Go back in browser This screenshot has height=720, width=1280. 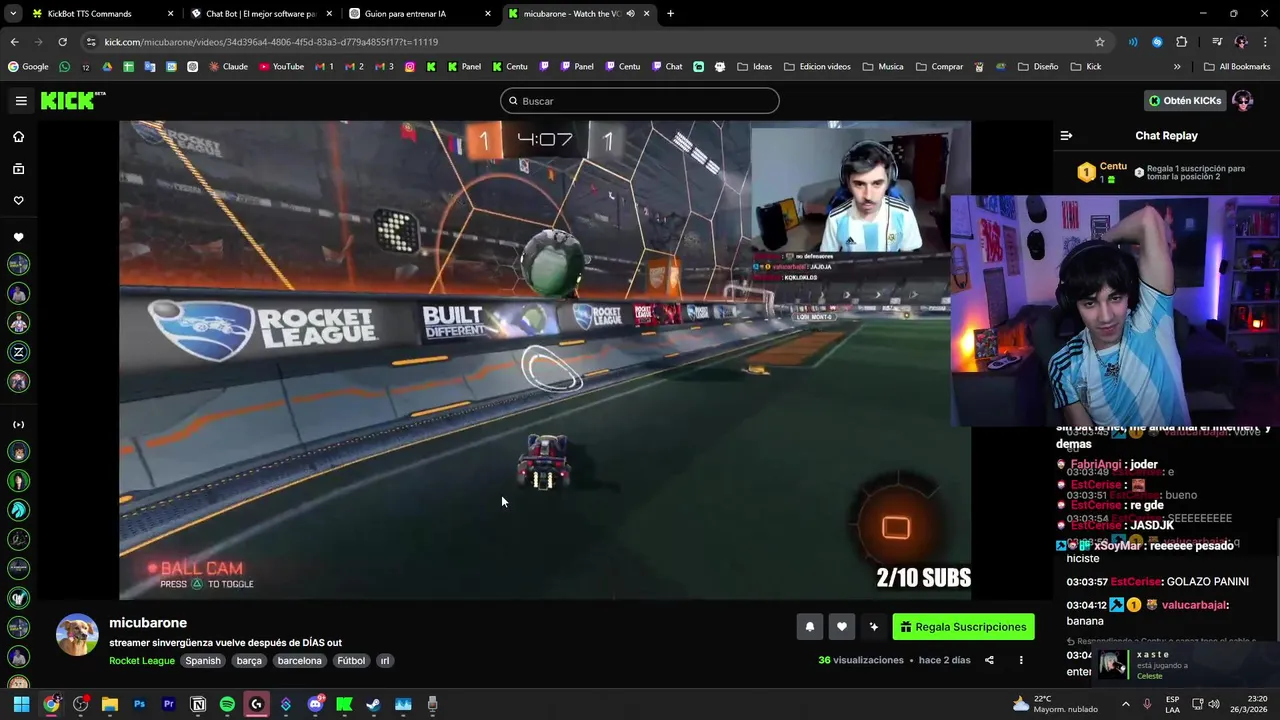[14, 42]
